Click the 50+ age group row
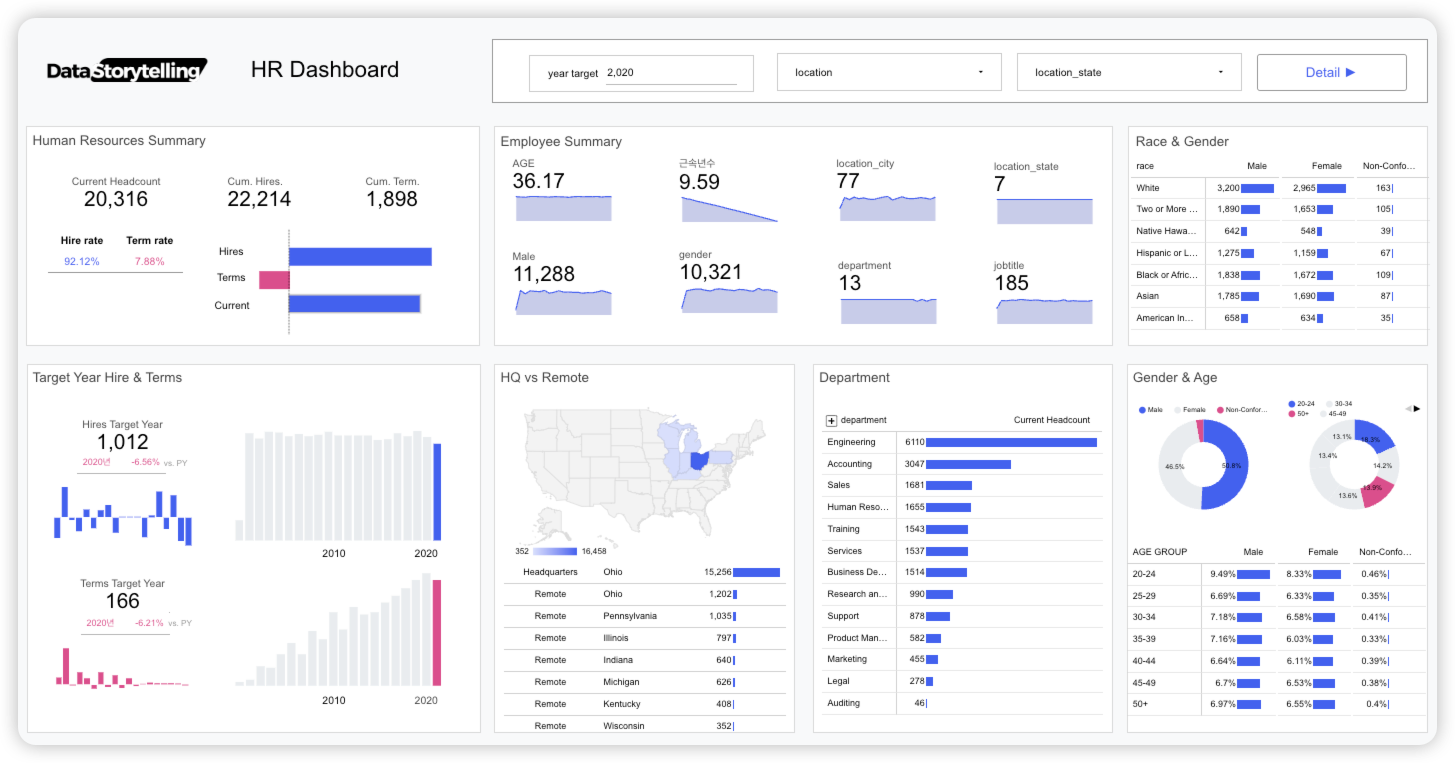 pyautogui.click(x=1279, y=705)
